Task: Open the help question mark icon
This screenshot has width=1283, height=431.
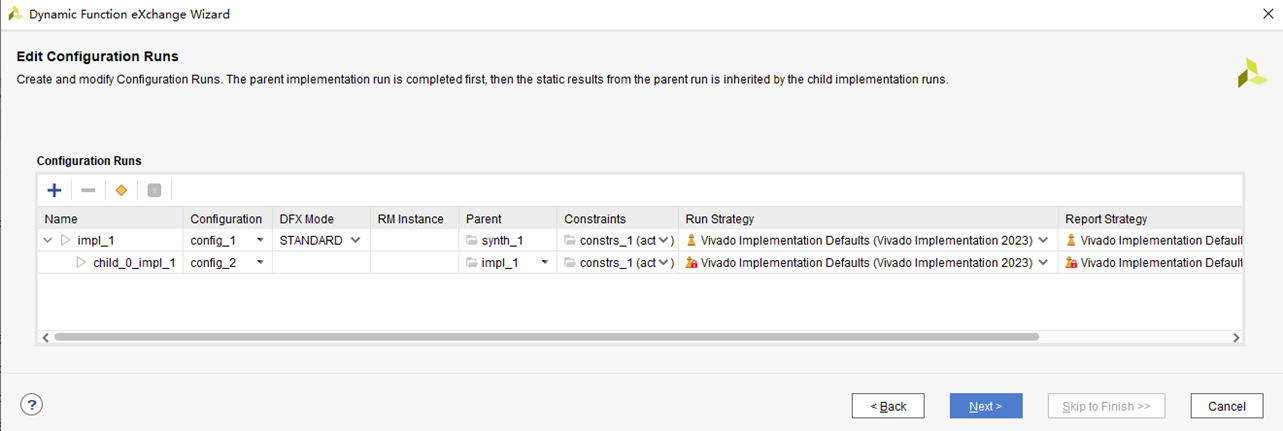Action: [33, 404]
